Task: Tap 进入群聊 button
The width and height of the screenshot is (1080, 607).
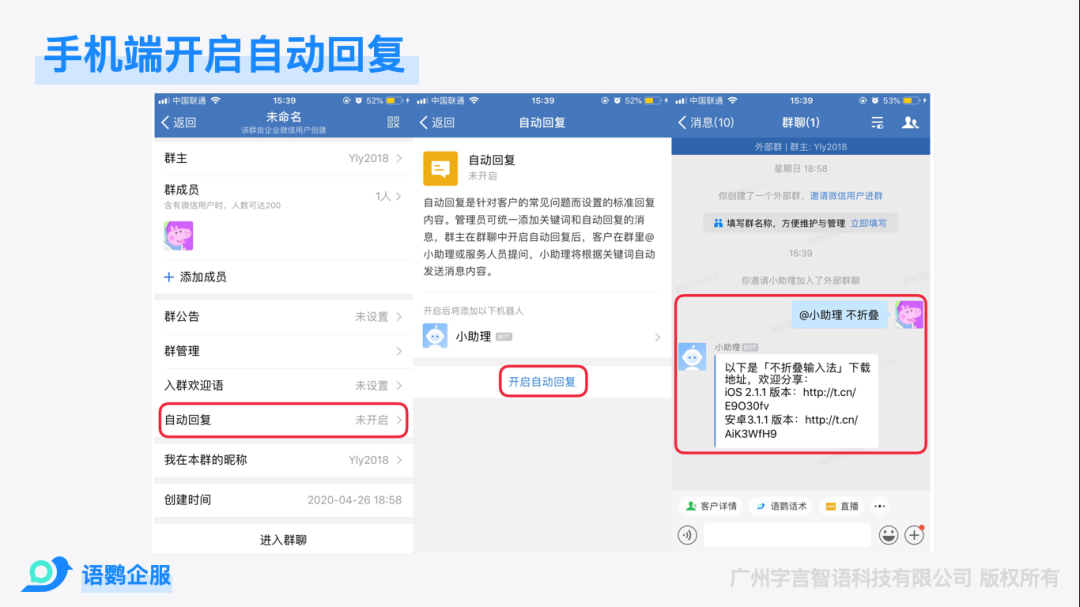Action: tap(283, 540)
